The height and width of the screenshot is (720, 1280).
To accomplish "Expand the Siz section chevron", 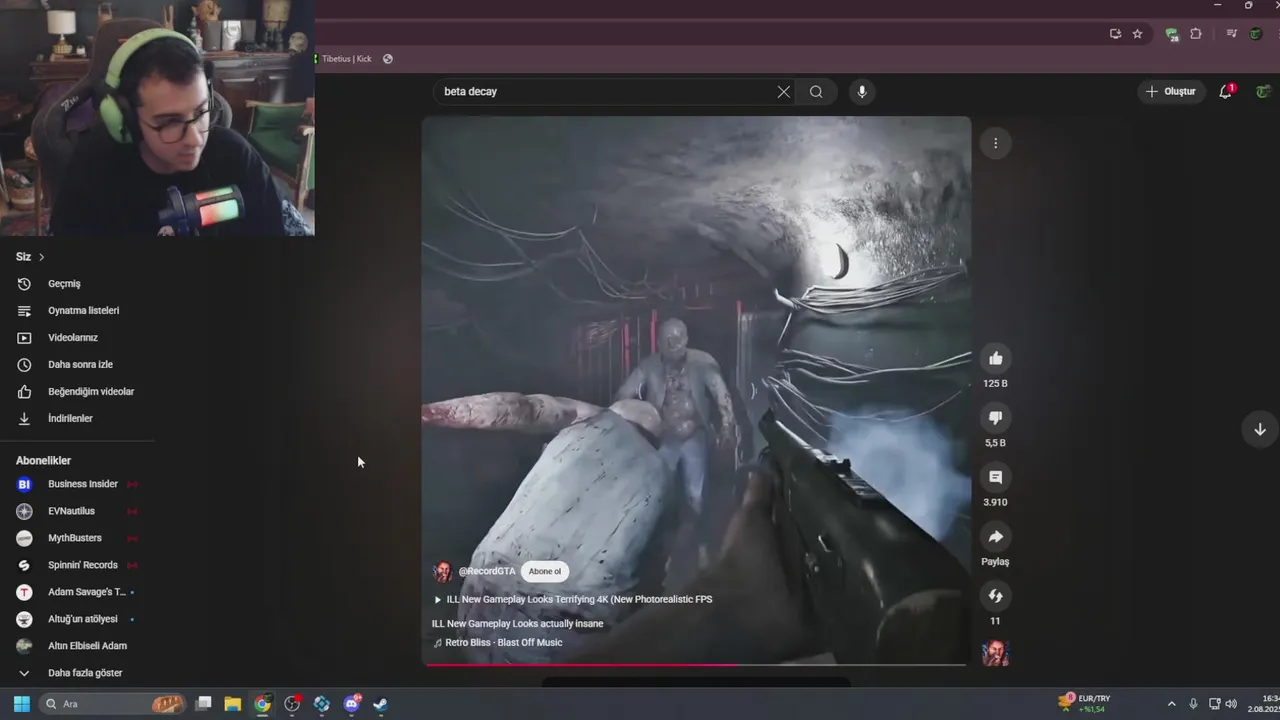I will coord(41,257).
